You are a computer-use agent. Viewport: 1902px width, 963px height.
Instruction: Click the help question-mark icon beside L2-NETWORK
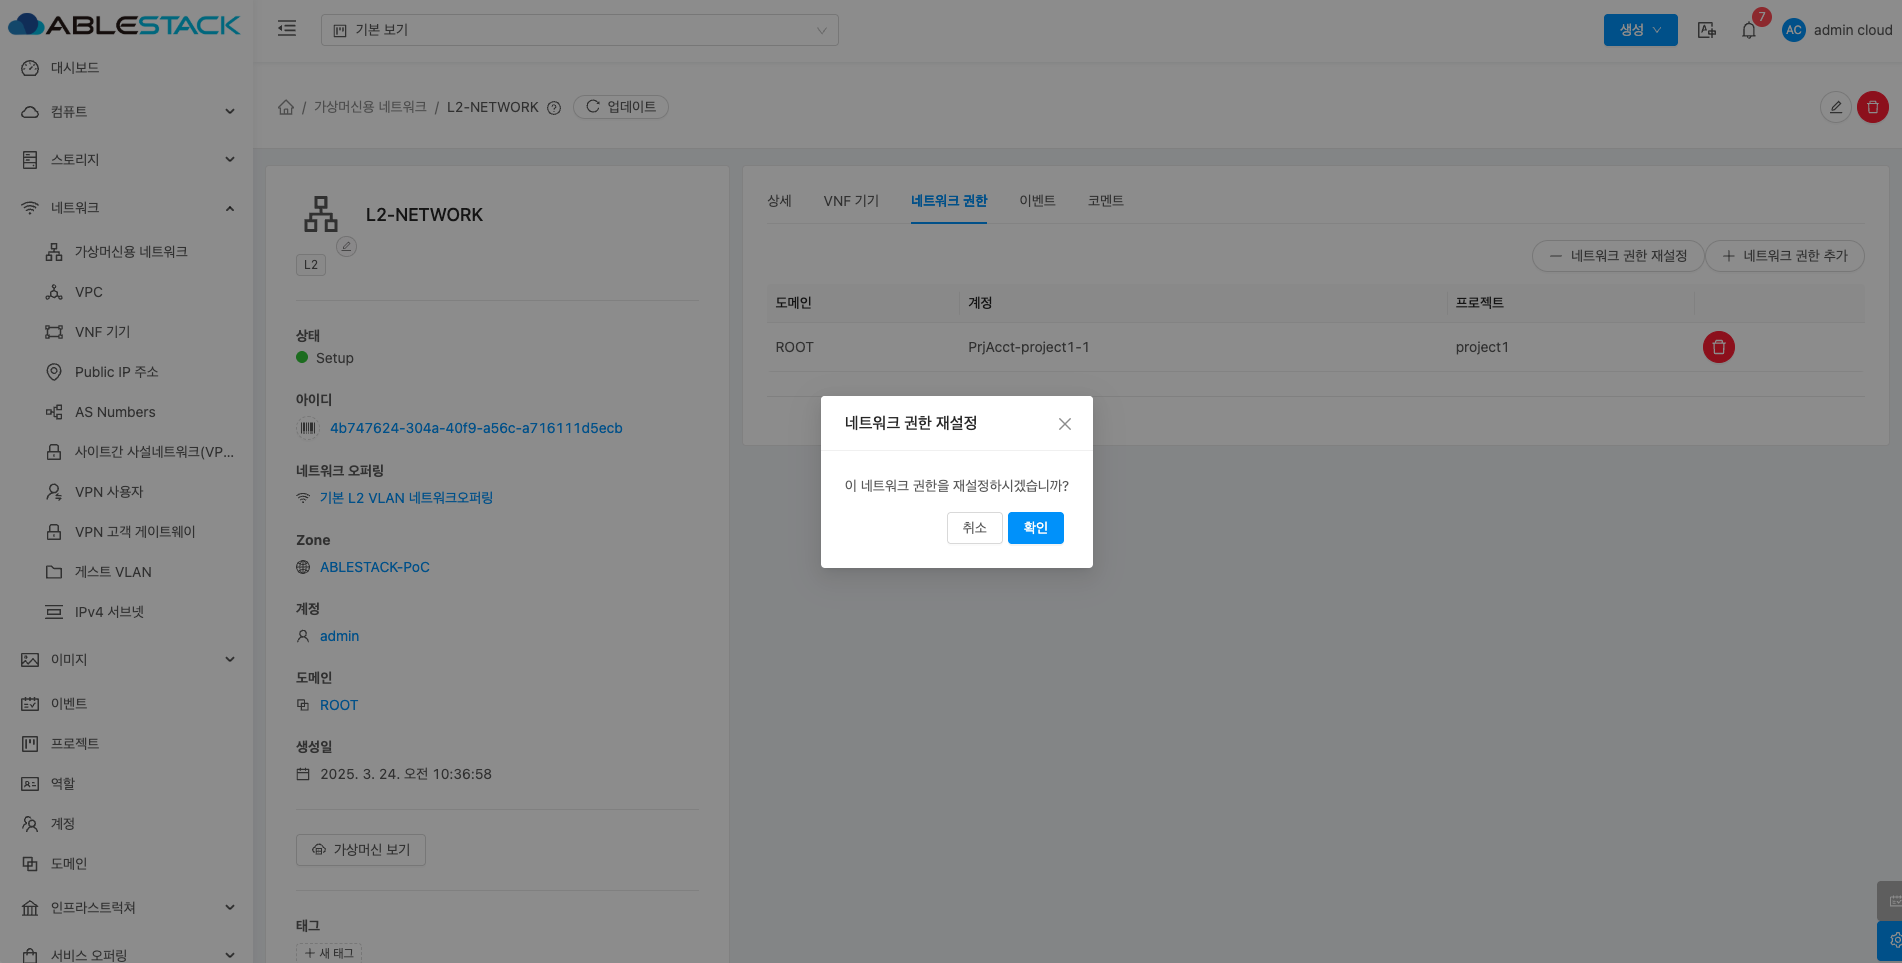pyautogui.click(x=554, y=108)
